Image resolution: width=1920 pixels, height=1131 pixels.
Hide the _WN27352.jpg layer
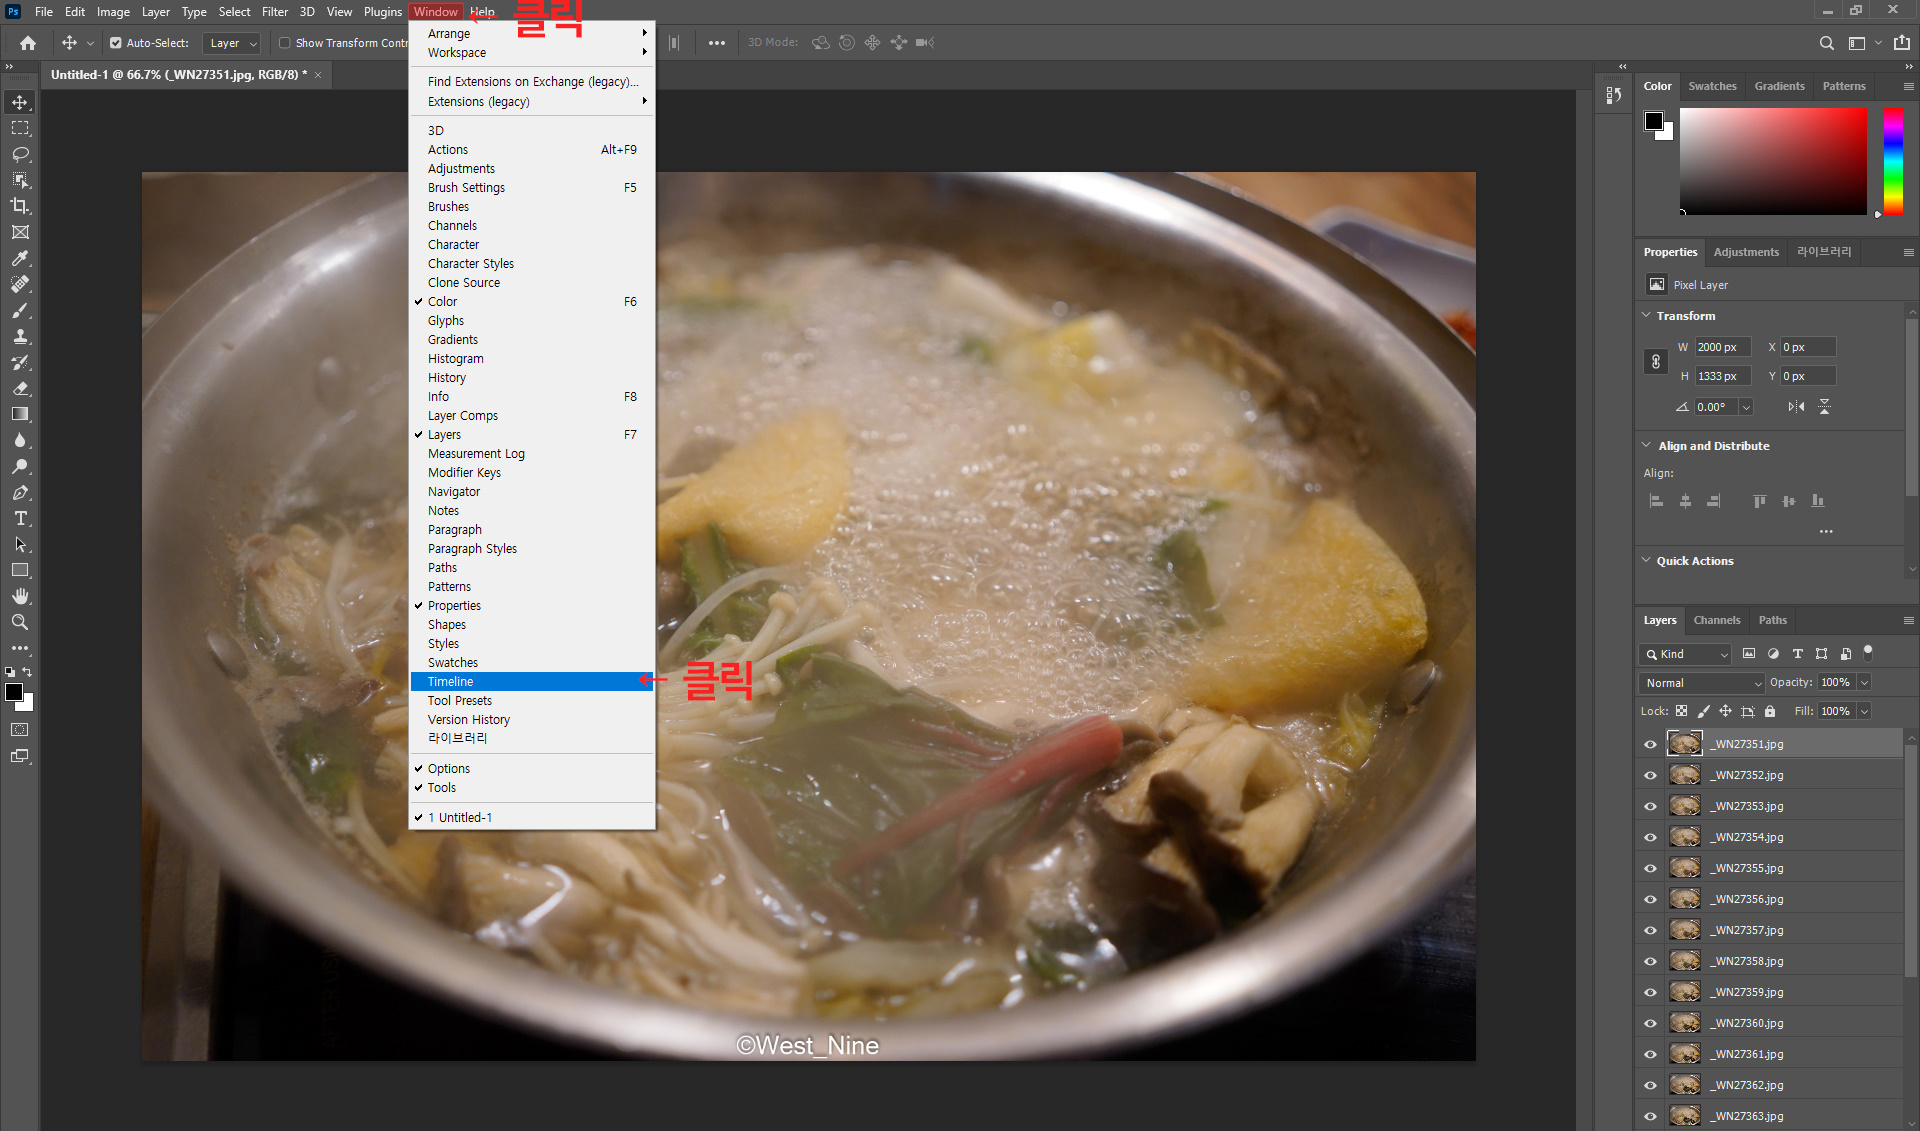click(1650, 775)
